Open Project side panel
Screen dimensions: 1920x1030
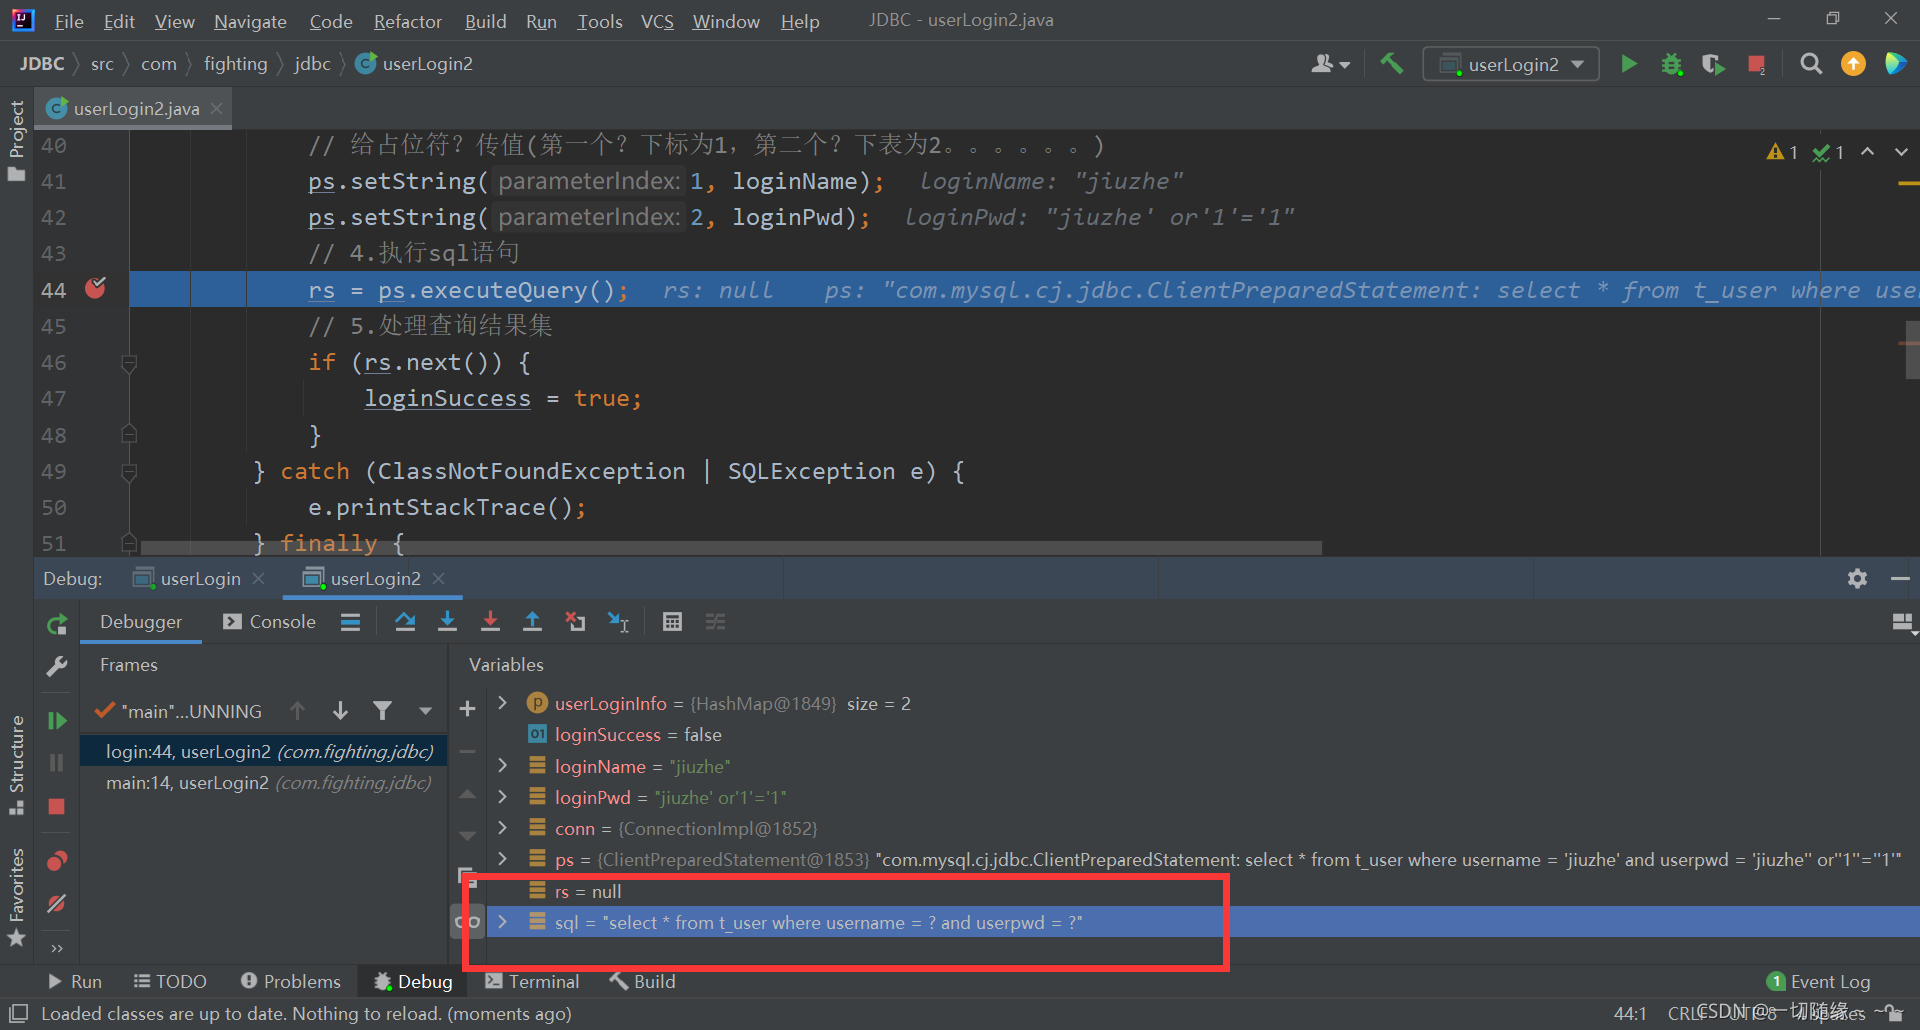coord(16,139)
